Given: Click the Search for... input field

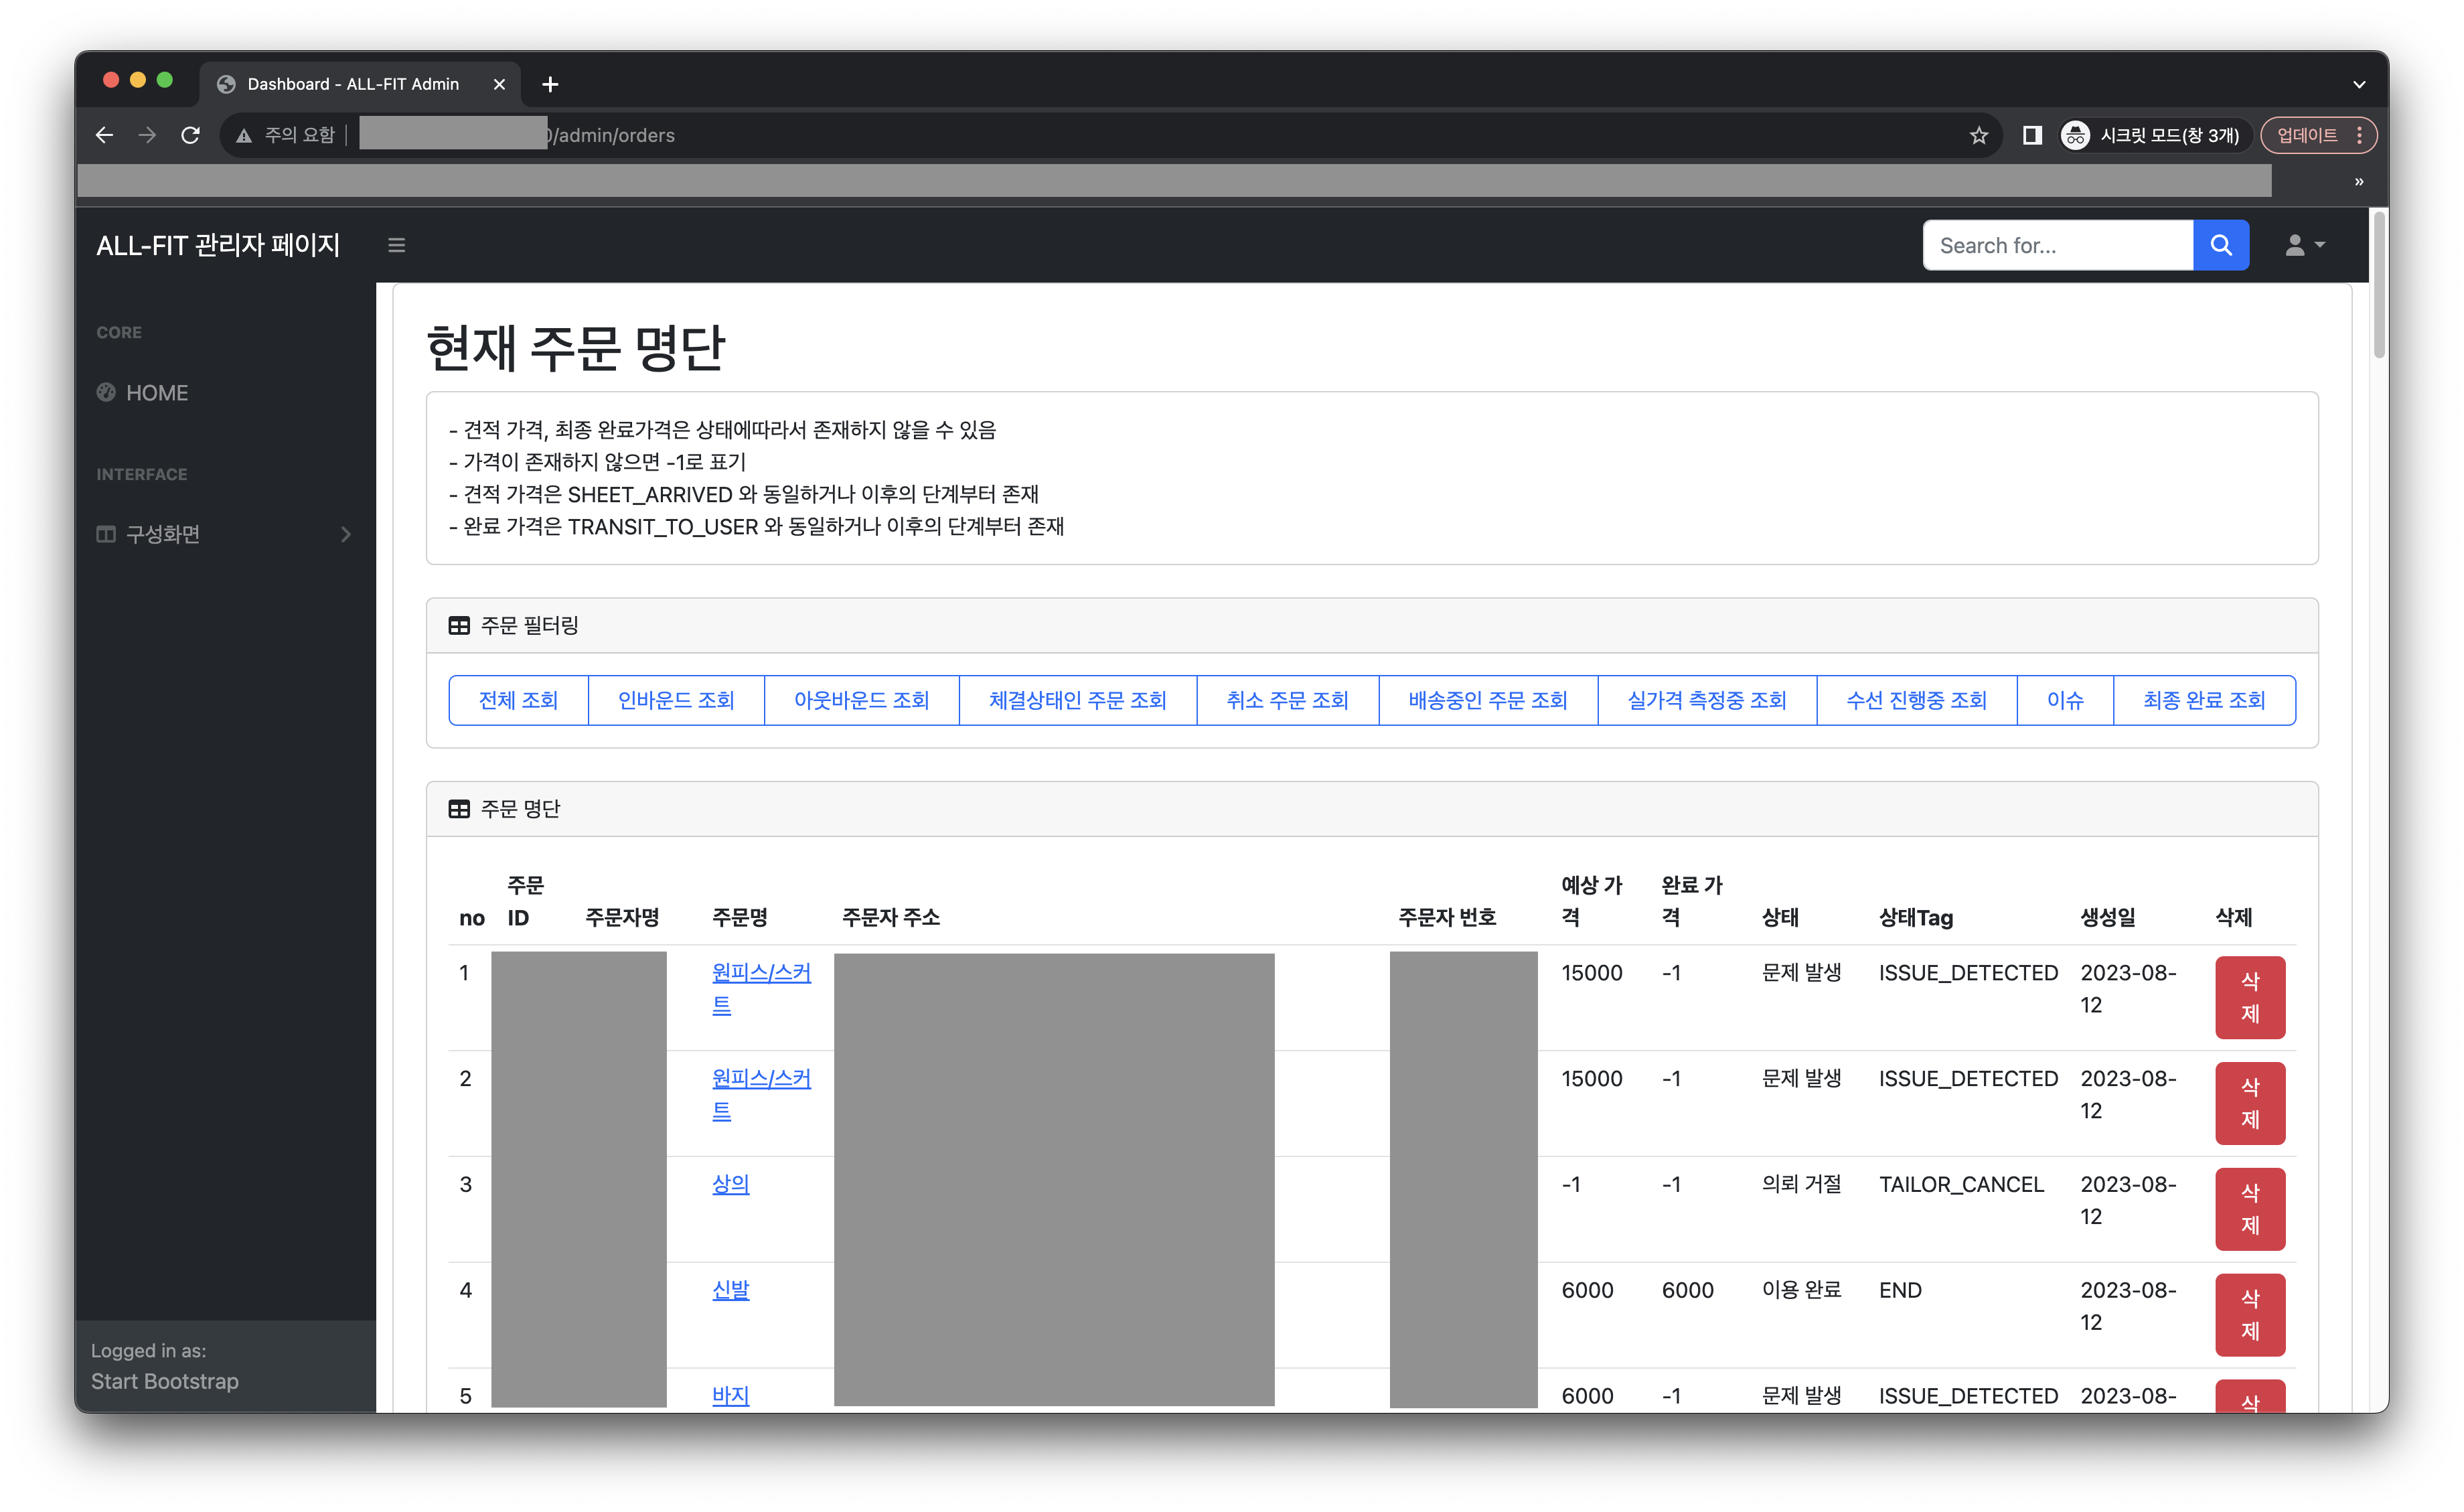Looking at the screenshot, I should click(x=2056, y=245).
